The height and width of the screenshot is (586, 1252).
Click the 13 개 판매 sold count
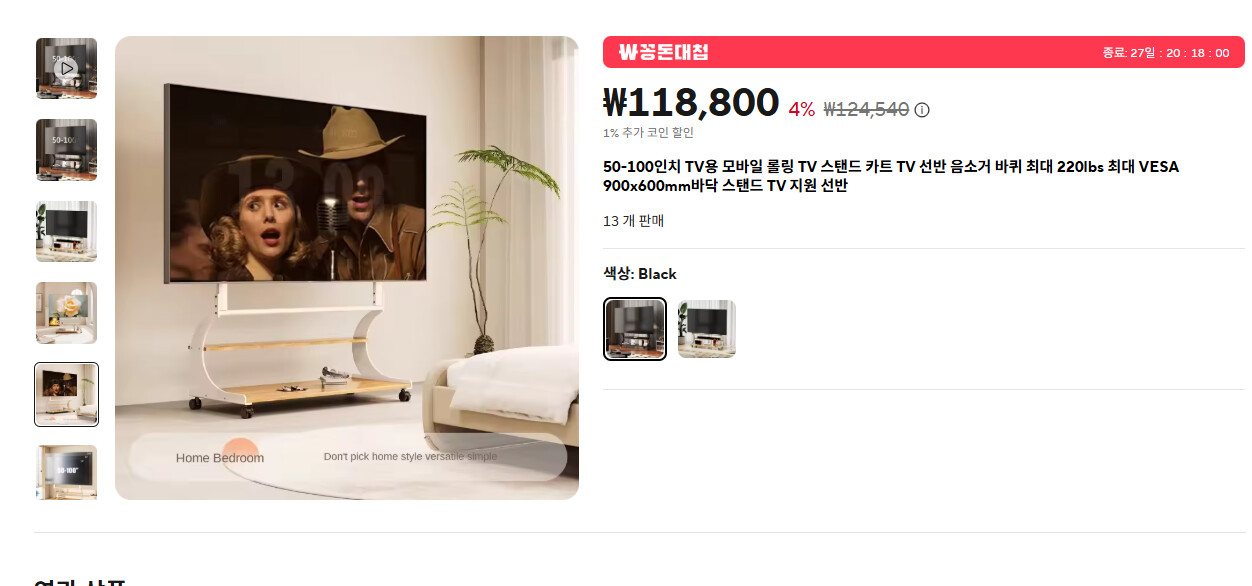coord(634,221)
